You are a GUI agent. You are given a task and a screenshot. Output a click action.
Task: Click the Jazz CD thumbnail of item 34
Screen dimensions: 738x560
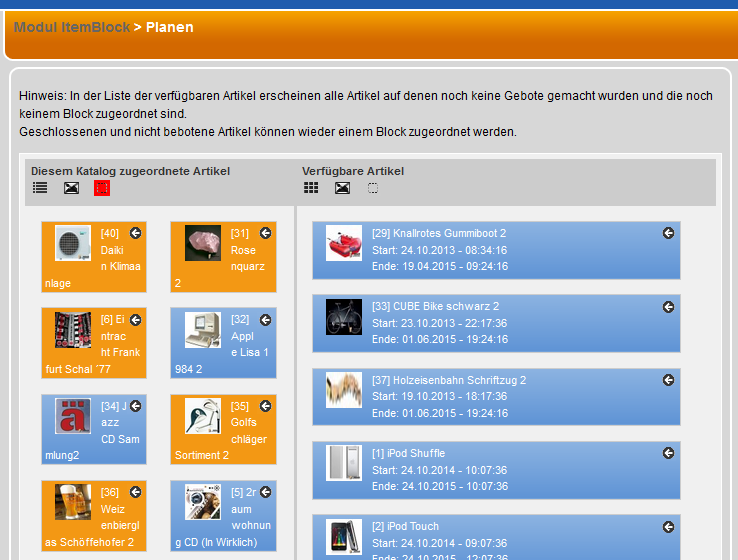coord(73,416)
